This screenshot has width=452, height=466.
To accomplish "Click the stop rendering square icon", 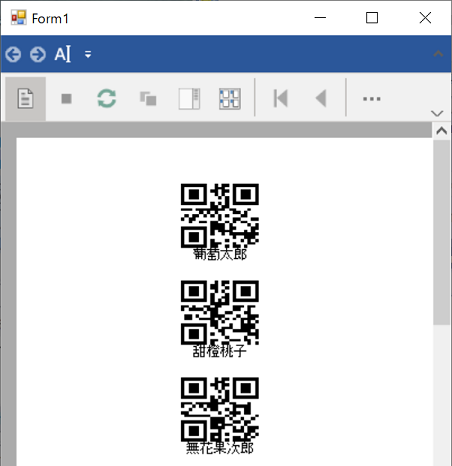I will (x=67, y=99).
